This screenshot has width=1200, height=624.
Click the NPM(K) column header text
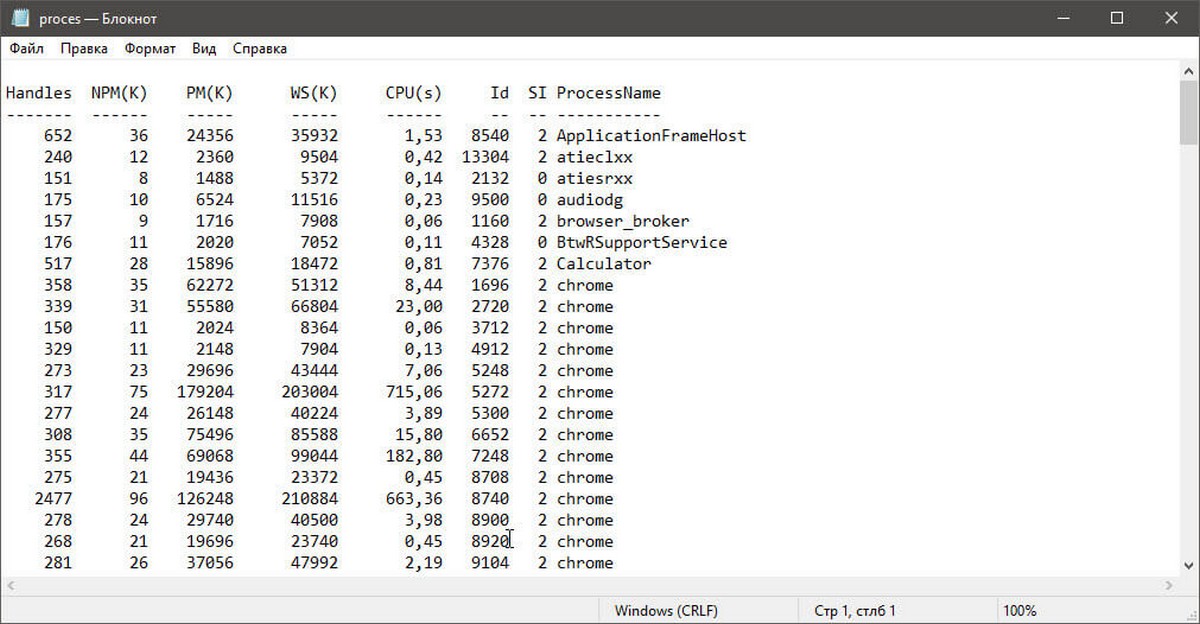point(119,93)
